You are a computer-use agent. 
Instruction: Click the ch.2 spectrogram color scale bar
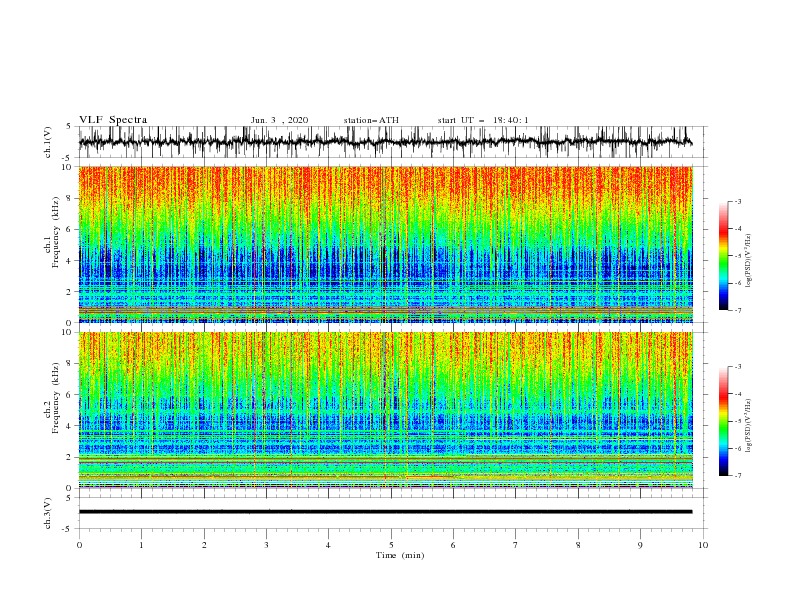click(724, 421)
